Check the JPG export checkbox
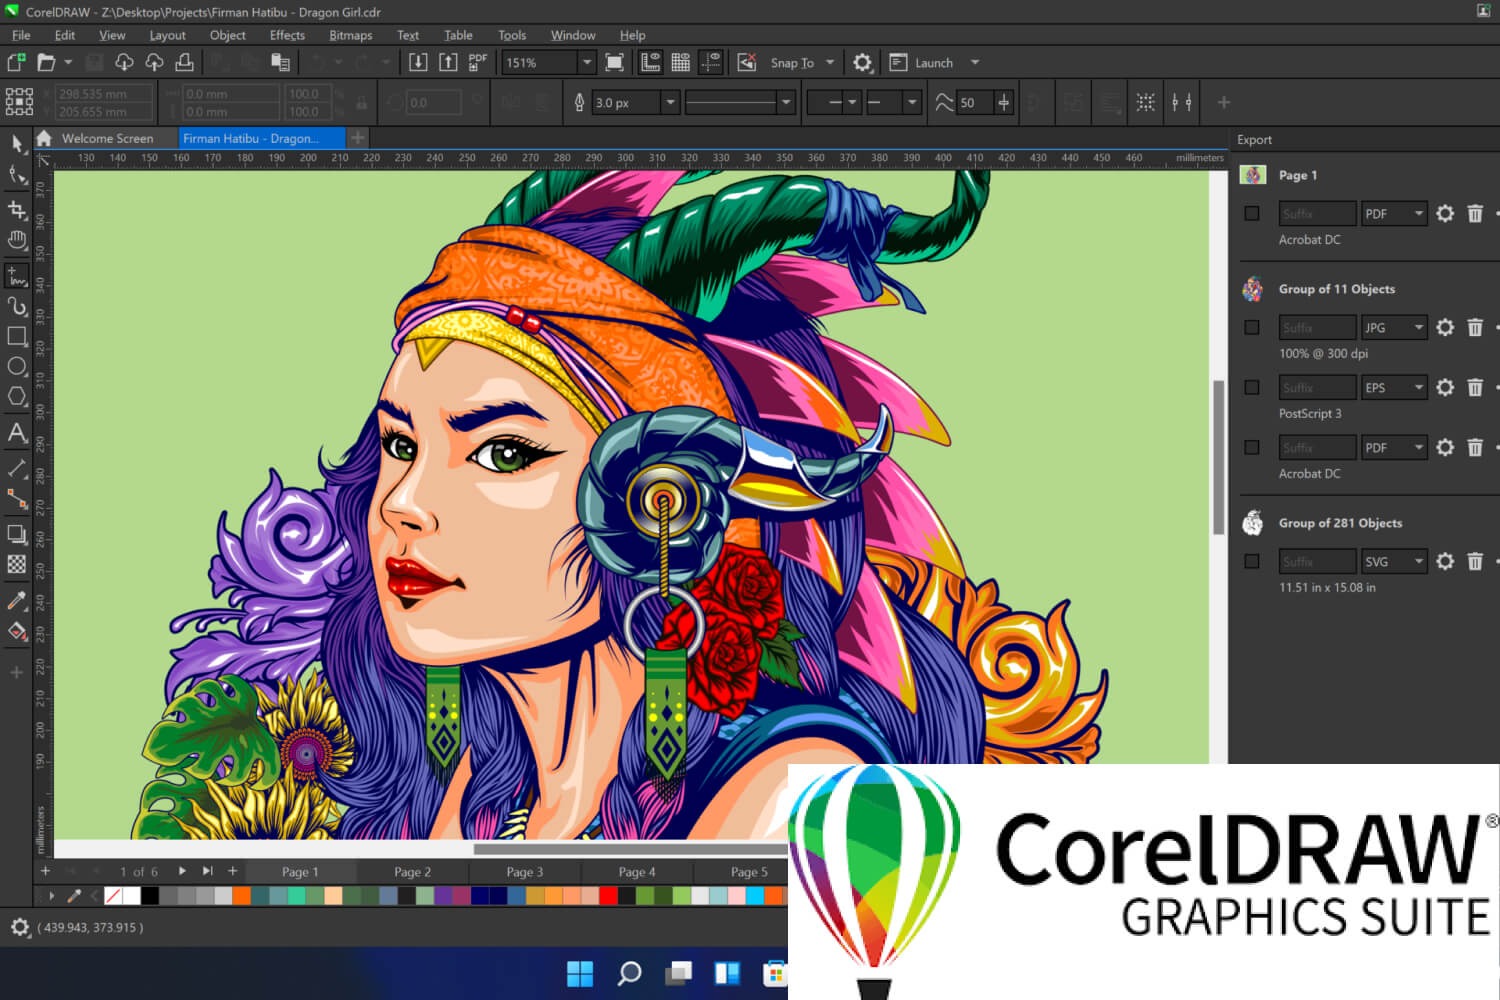This screenshot has width=1500, height=1000. [1251, 327]
